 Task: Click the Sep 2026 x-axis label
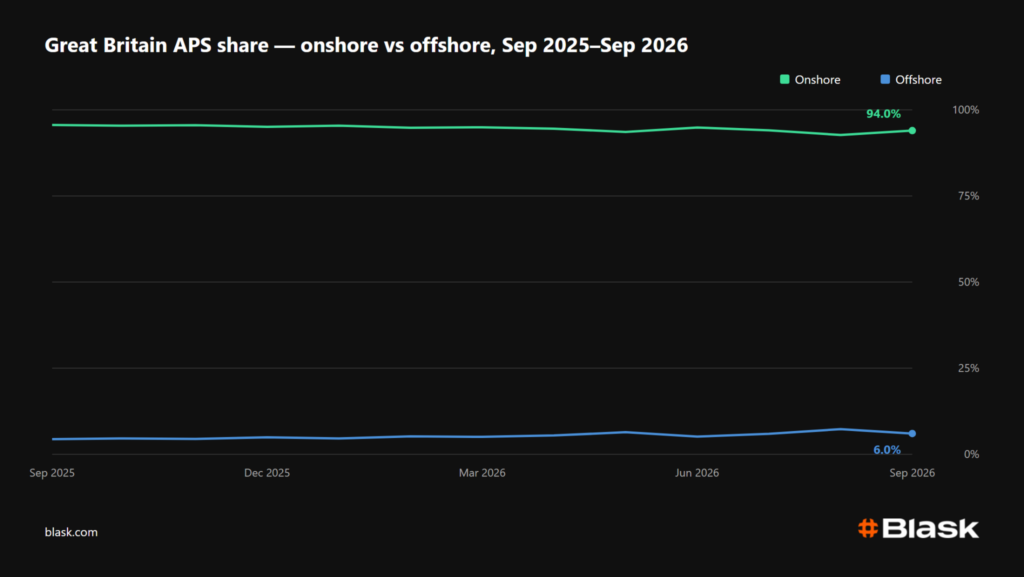point(912,473)
